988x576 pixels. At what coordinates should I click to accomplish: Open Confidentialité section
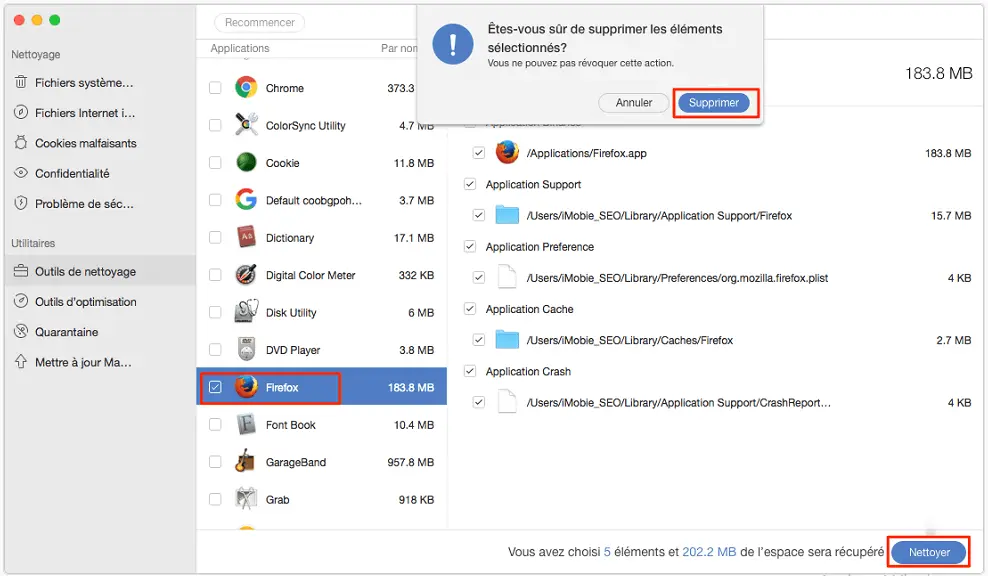100,173
